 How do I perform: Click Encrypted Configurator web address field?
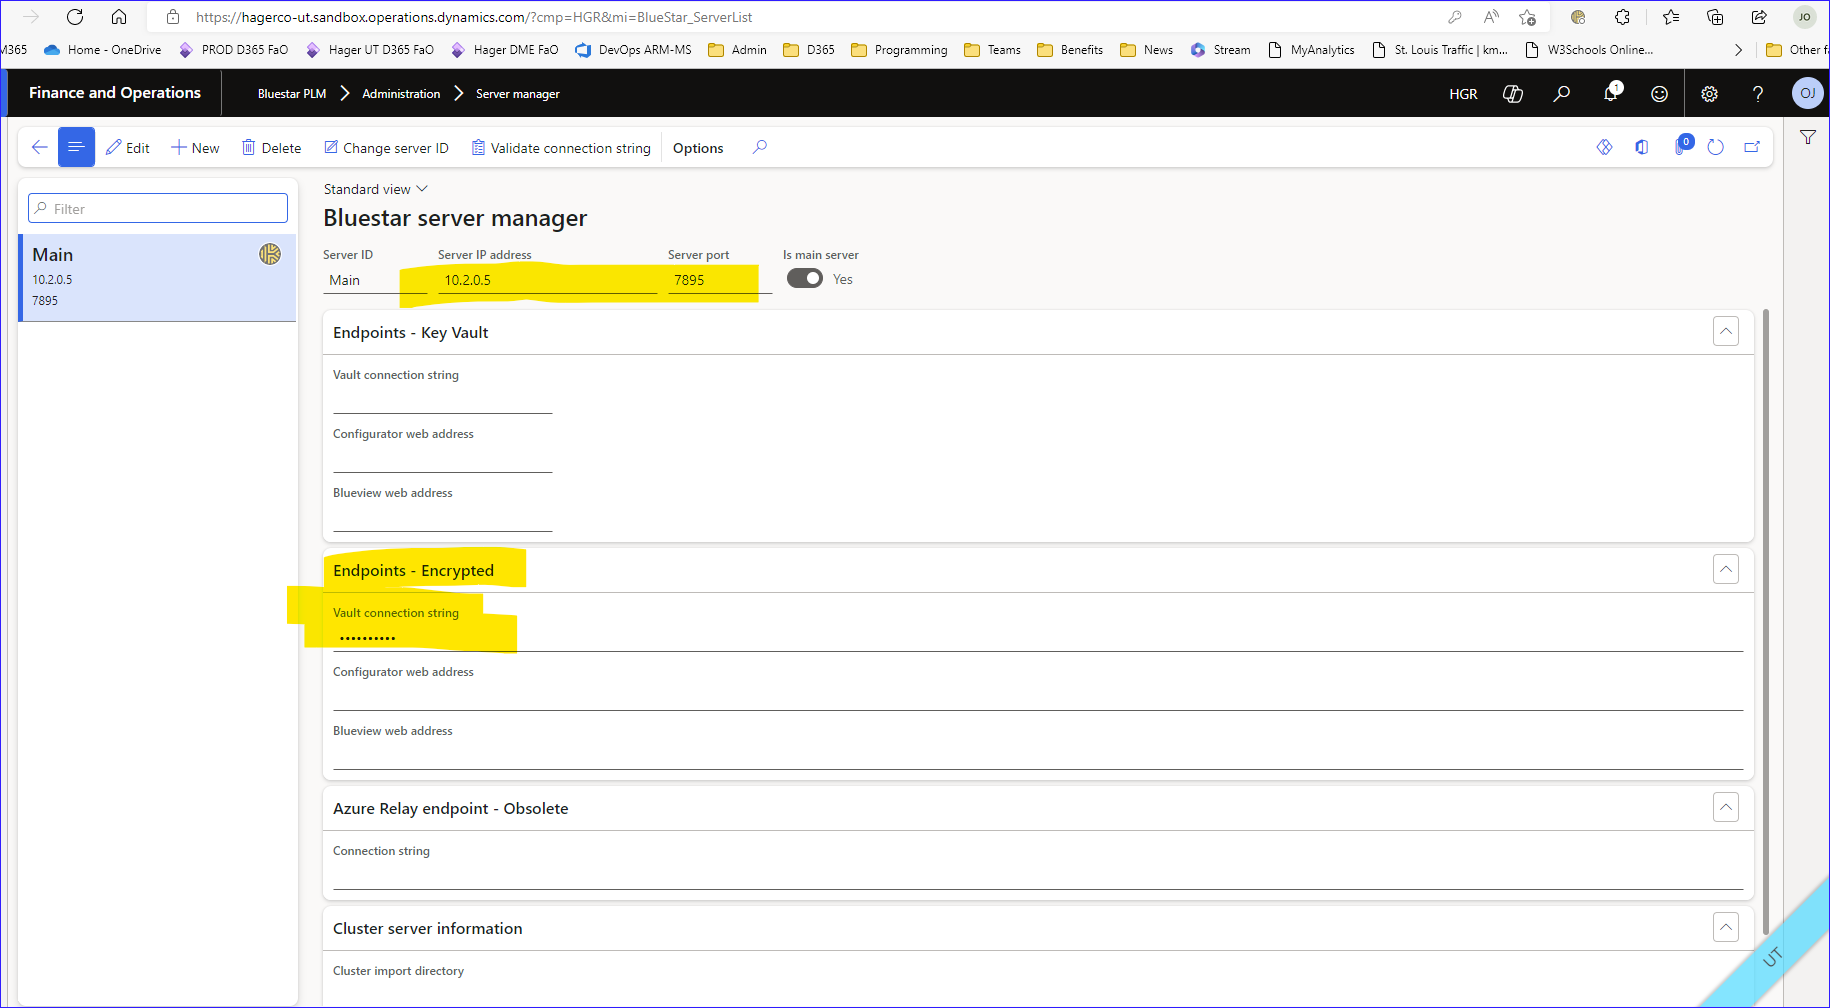point(1038,697)
